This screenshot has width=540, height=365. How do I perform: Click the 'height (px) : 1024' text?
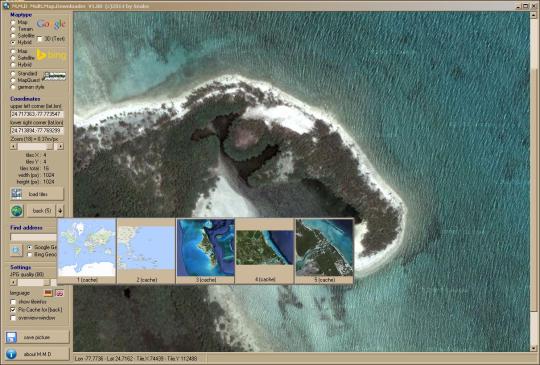(x=35, y=182)
